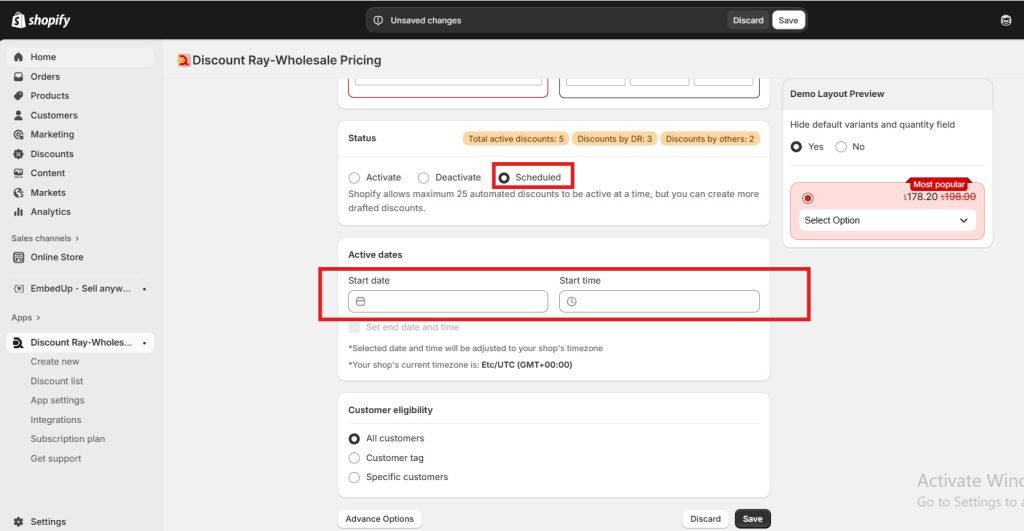Open Marketing via its sidebar icon
This screenshot has height=531, width=1024.
[x=19, y=135]
